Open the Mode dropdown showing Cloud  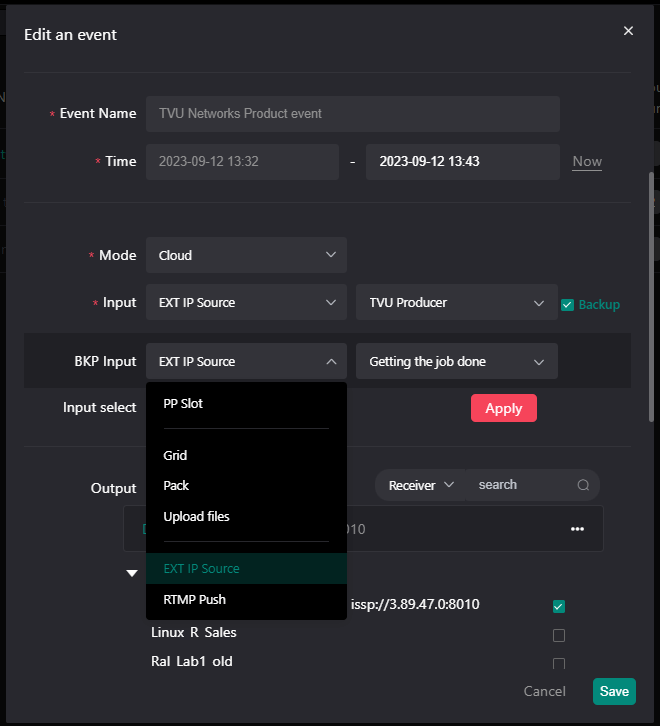tap(246, 255)
